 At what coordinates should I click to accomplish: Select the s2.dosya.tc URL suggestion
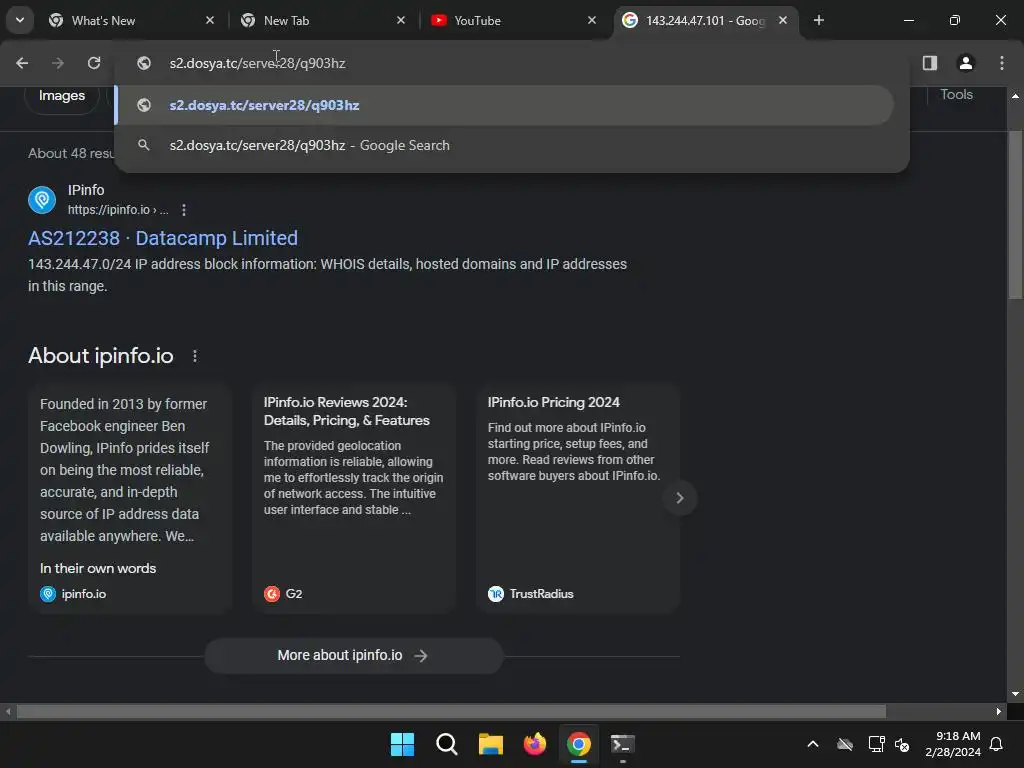pyautogui.click(x=504, y=105)
